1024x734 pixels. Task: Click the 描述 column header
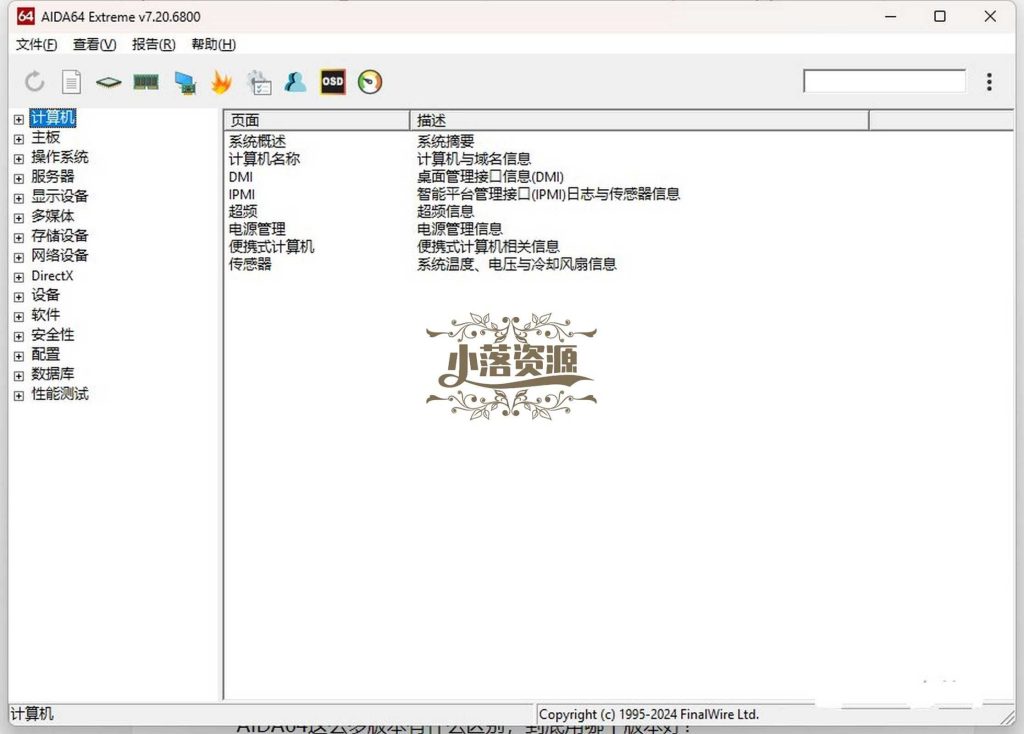click(x=639, y=120)
